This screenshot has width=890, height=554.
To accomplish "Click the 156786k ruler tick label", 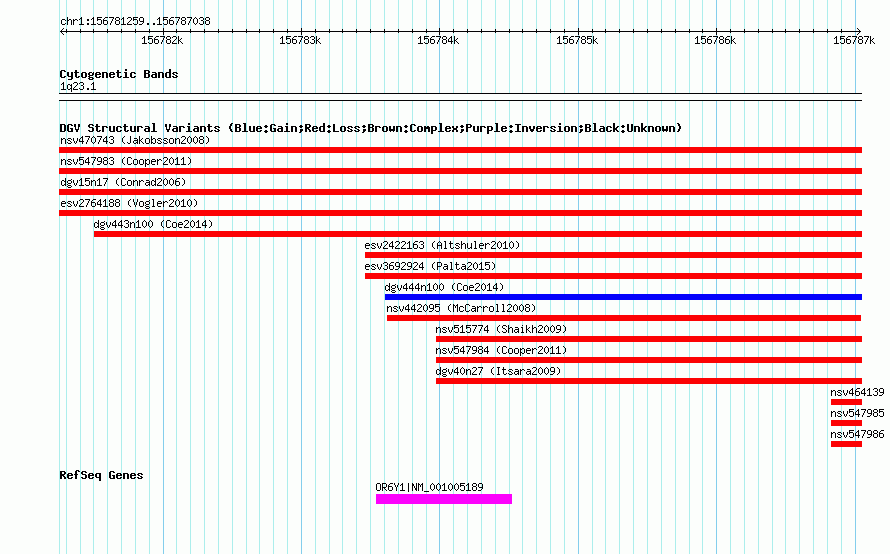I will 715,40.
